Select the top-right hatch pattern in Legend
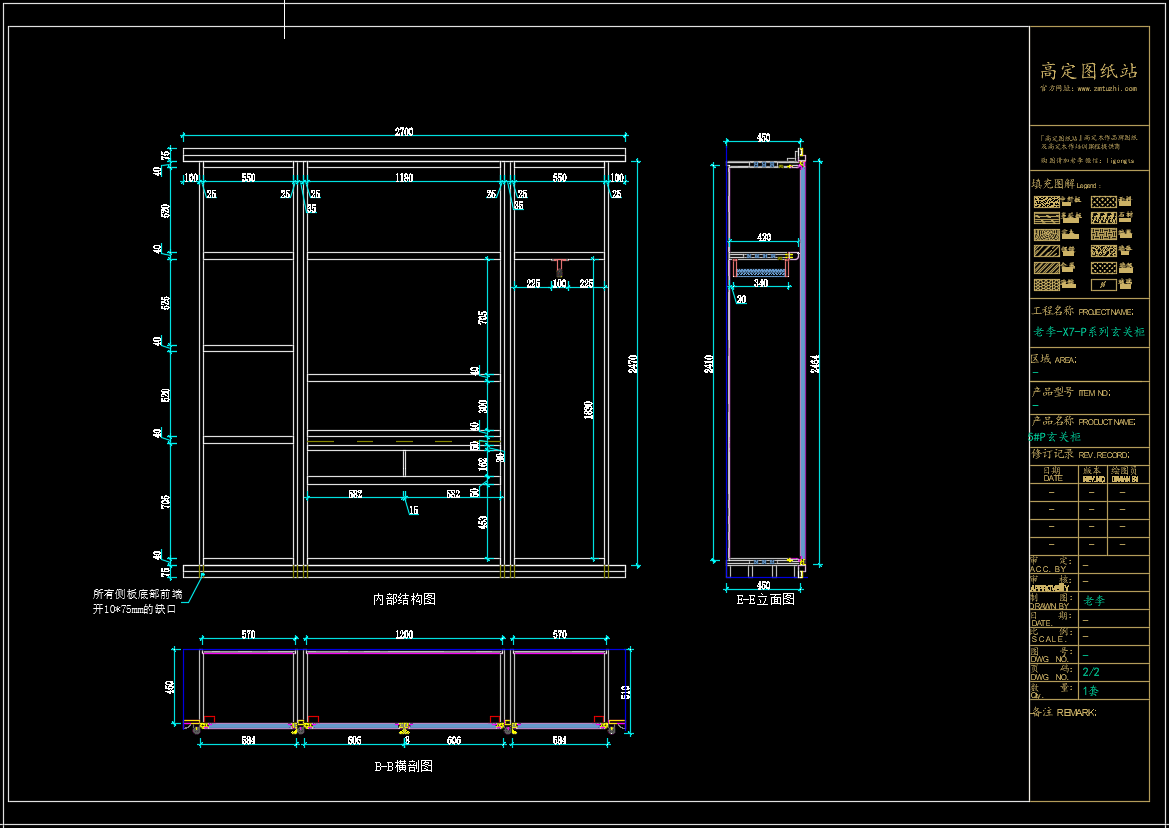 pos(1104,201)
